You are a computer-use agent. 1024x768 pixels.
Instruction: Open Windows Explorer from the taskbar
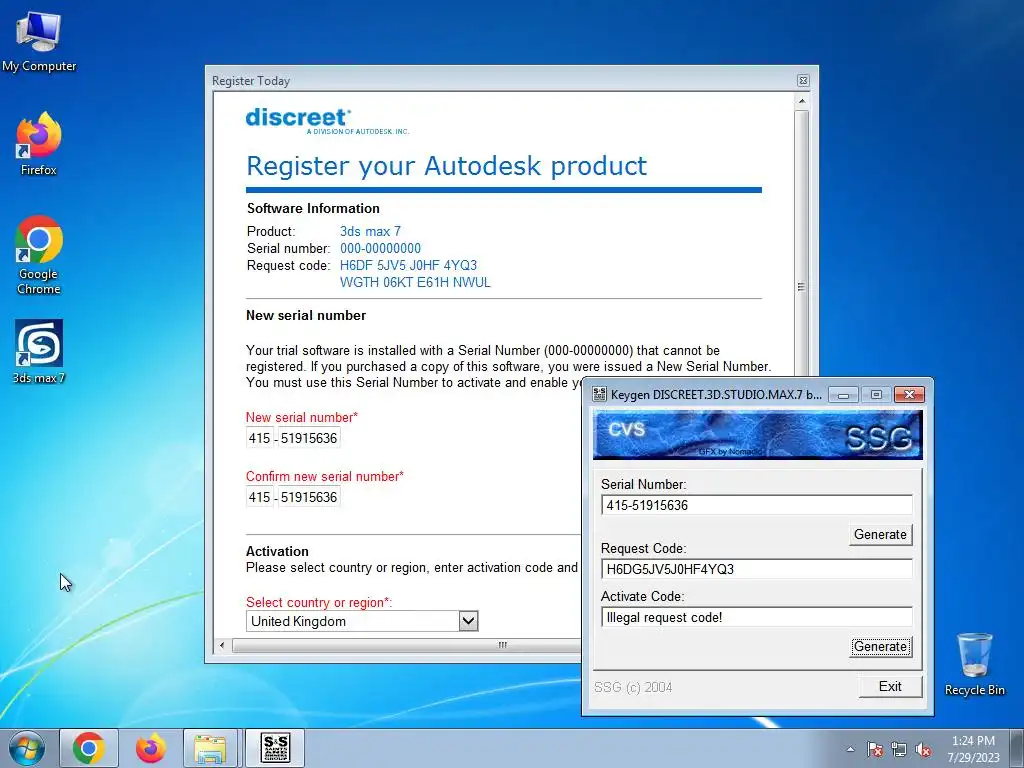212,748
